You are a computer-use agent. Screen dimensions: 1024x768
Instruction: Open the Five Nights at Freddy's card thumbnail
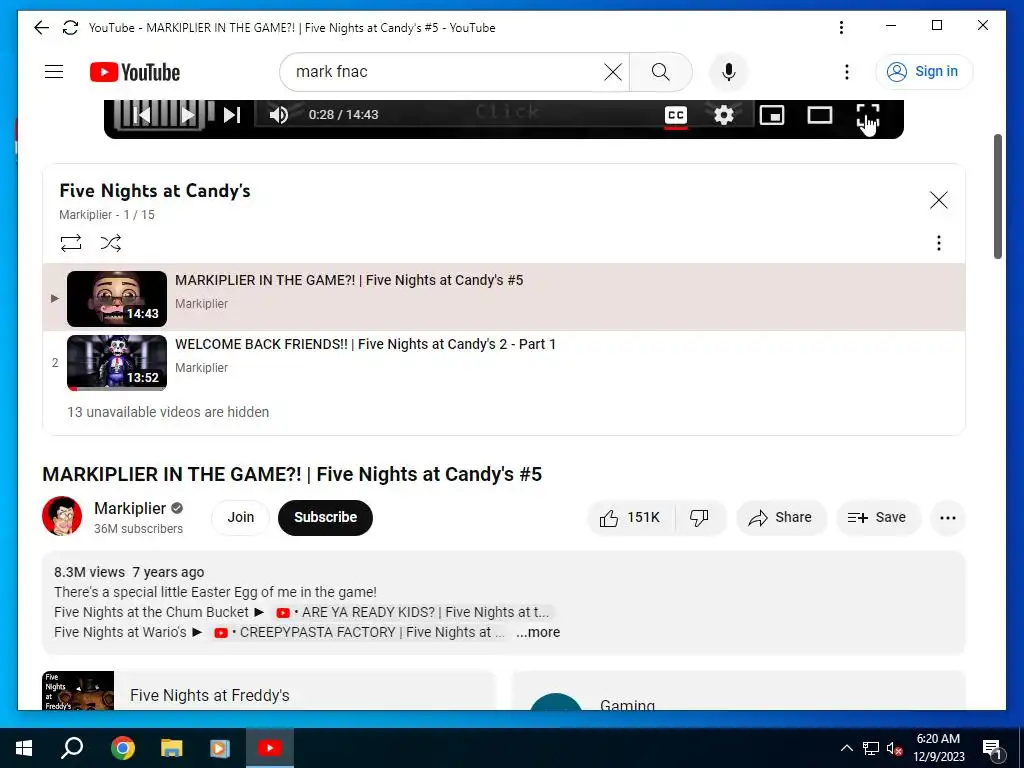tap(78, 690)
